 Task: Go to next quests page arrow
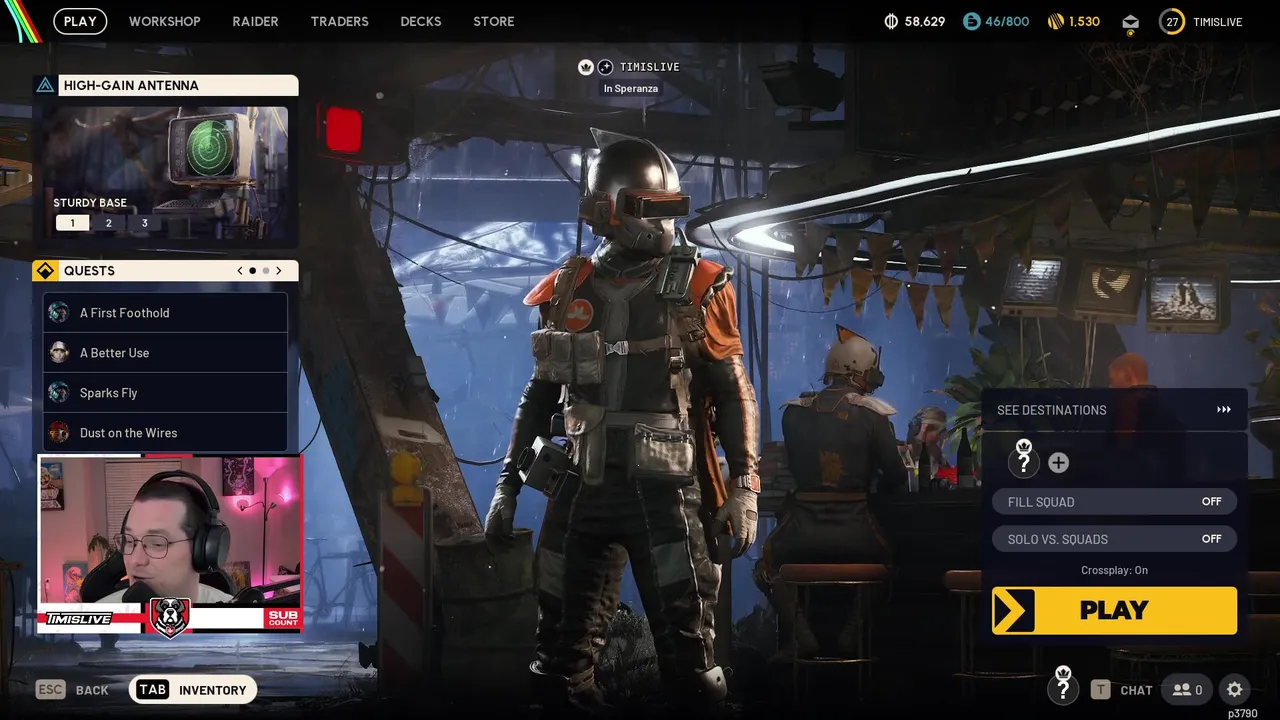pos(279,271)
